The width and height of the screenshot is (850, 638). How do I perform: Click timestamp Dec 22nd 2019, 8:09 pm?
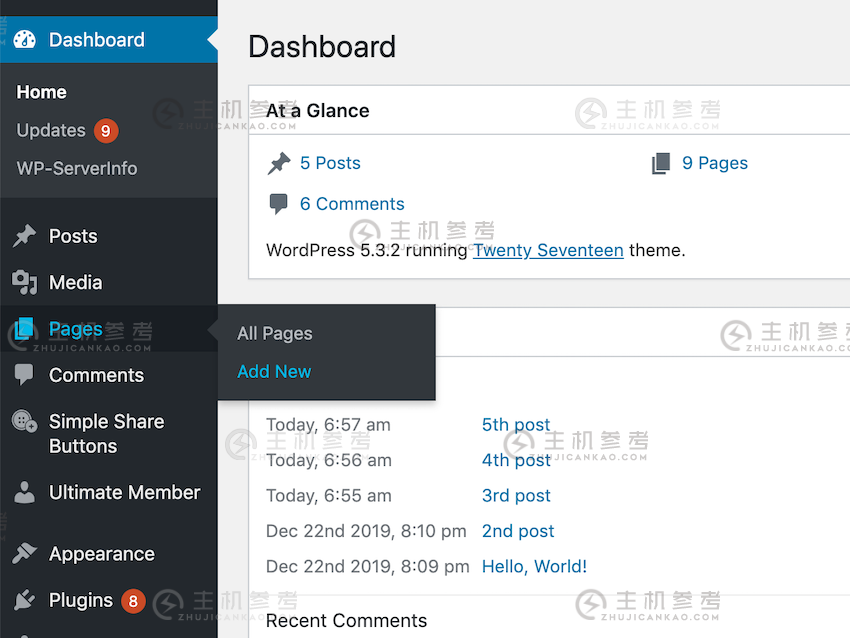coord(368,566)
